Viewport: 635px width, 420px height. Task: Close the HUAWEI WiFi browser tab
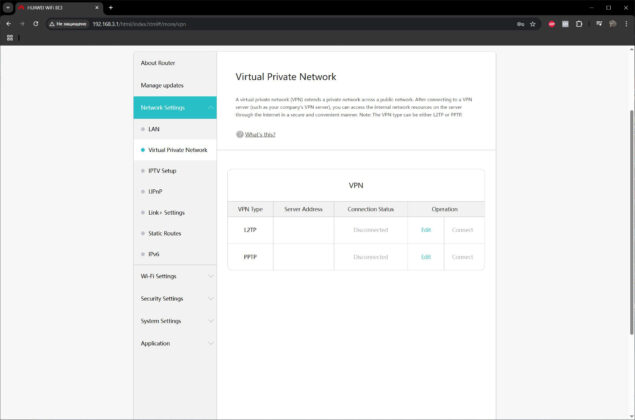tap(97, 7)
